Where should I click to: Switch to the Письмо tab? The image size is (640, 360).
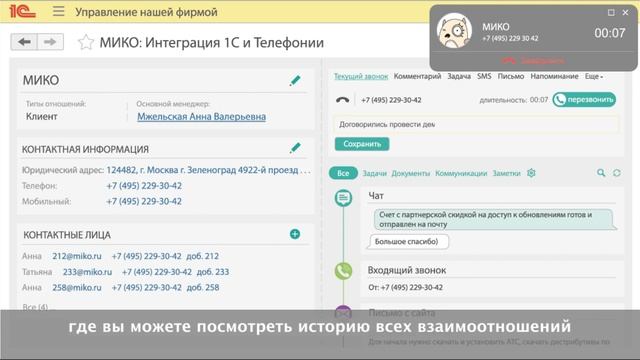511,76
